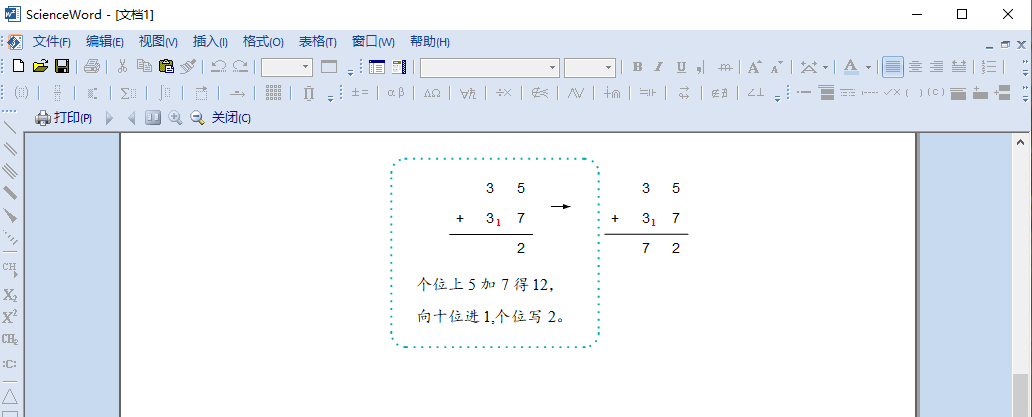
Task: Click the 打印(P) print button
Action: [x=63, y=118]
